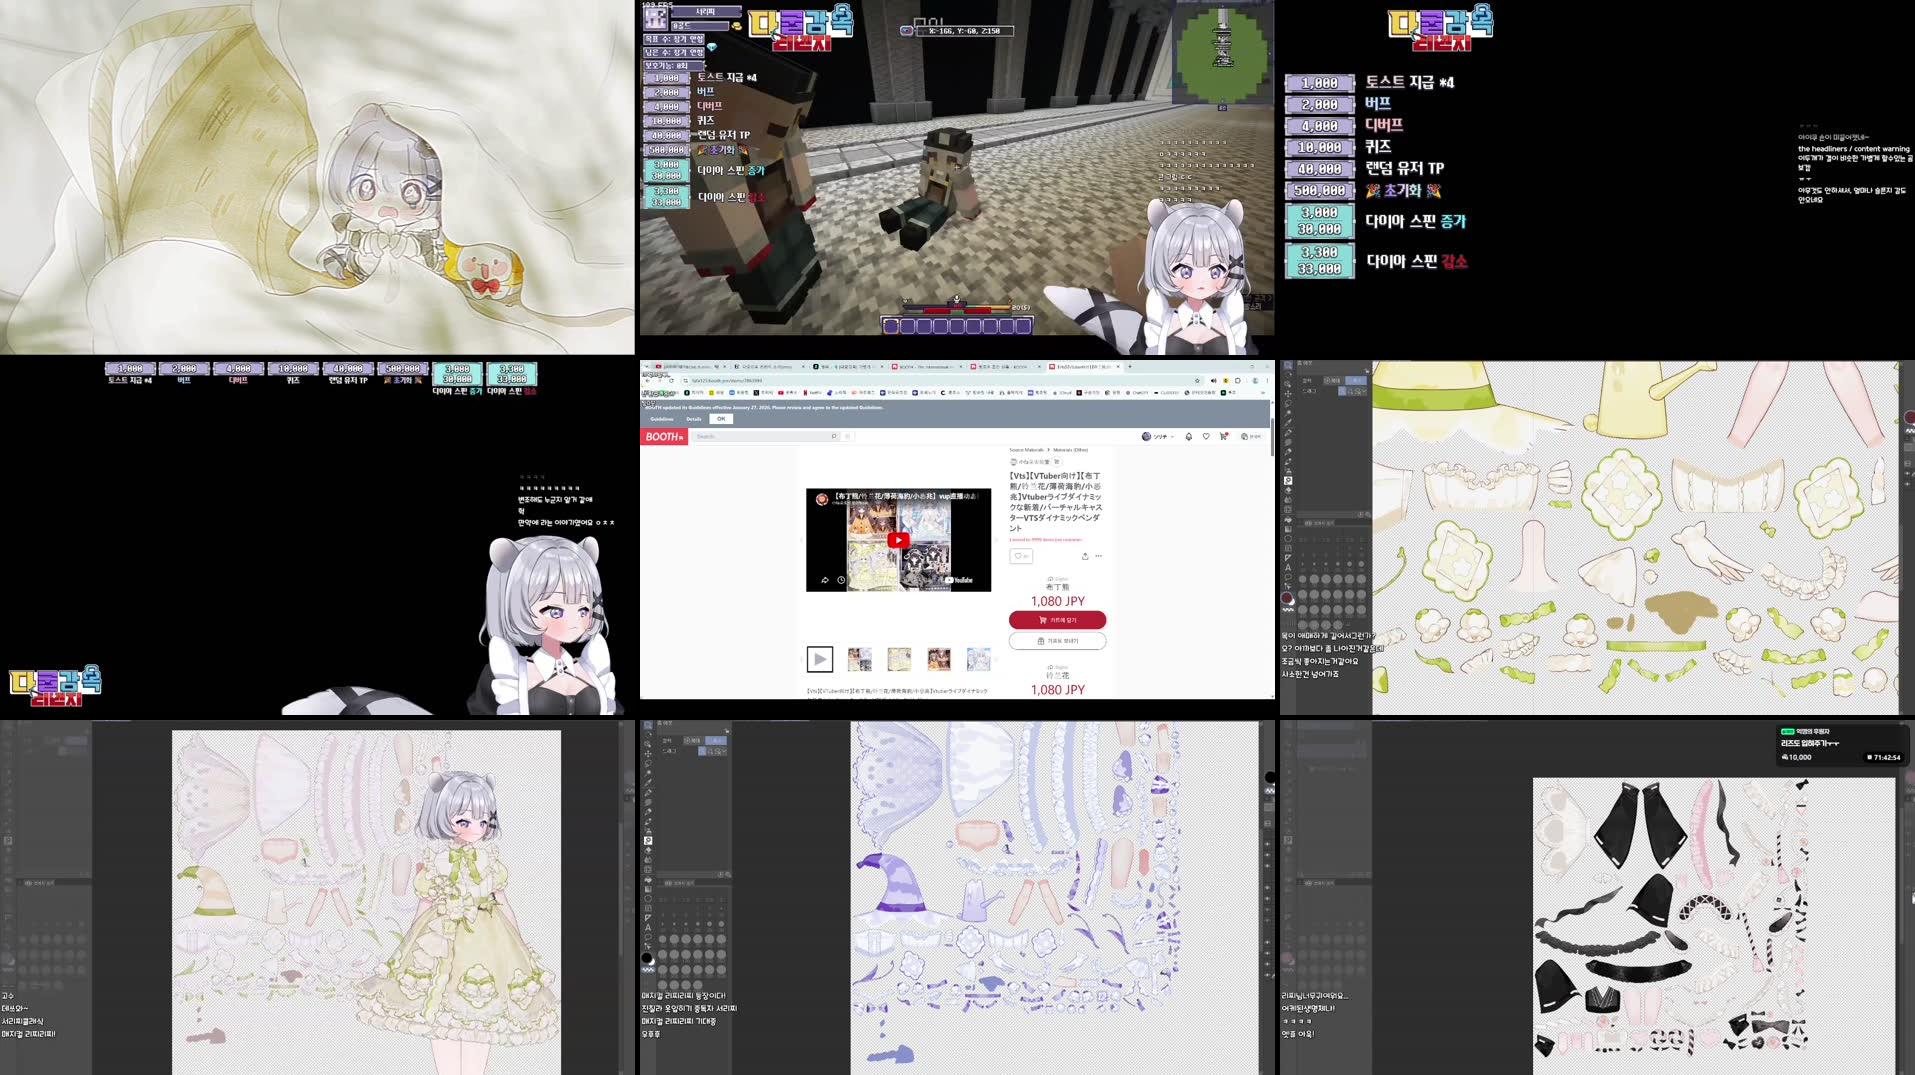Play the embedded YouTube video
The width and height of the screenshot is (1915, 1075).
pyautogui.click(x=898, y=540)
